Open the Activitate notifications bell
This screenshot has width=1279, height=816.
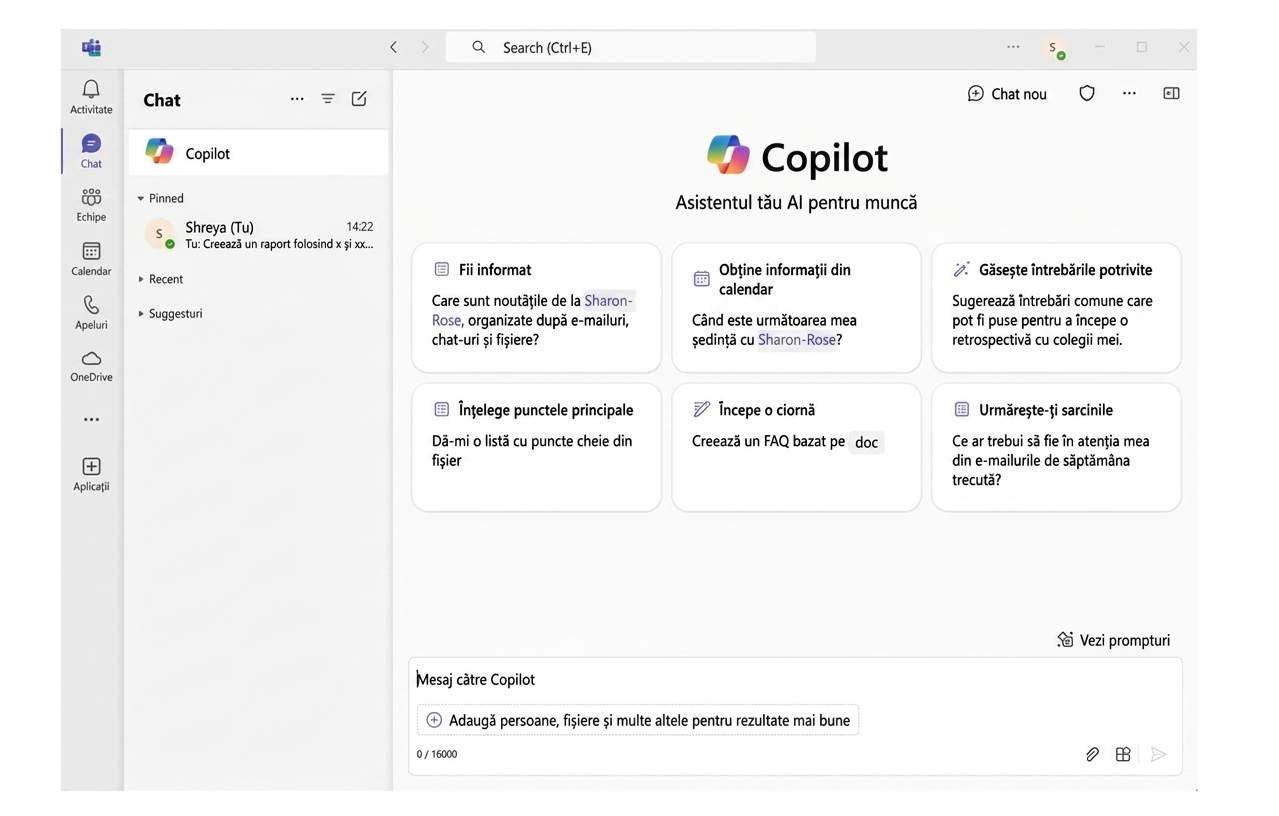click(91, 97)
